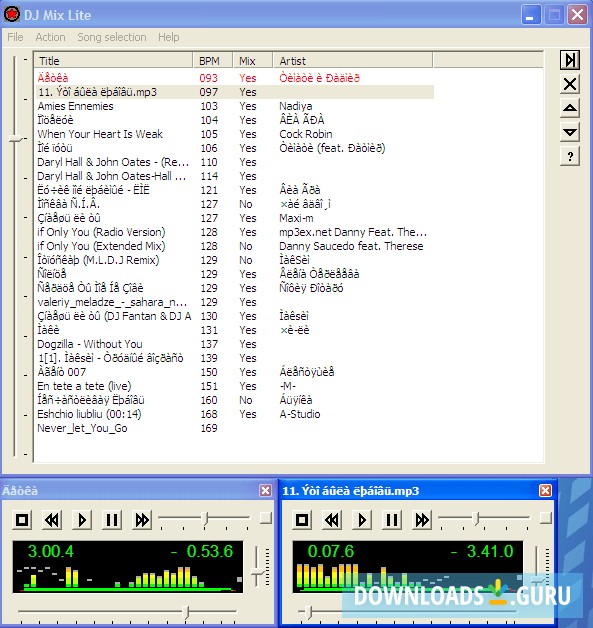Open the Help menu

pos(169,37)
